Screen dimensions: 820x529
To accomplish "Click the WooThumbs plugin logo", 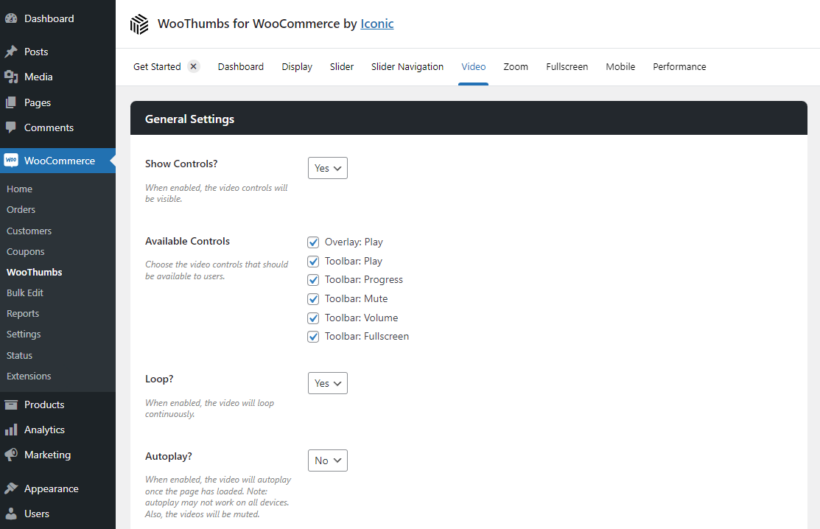I will coord(139,24).
